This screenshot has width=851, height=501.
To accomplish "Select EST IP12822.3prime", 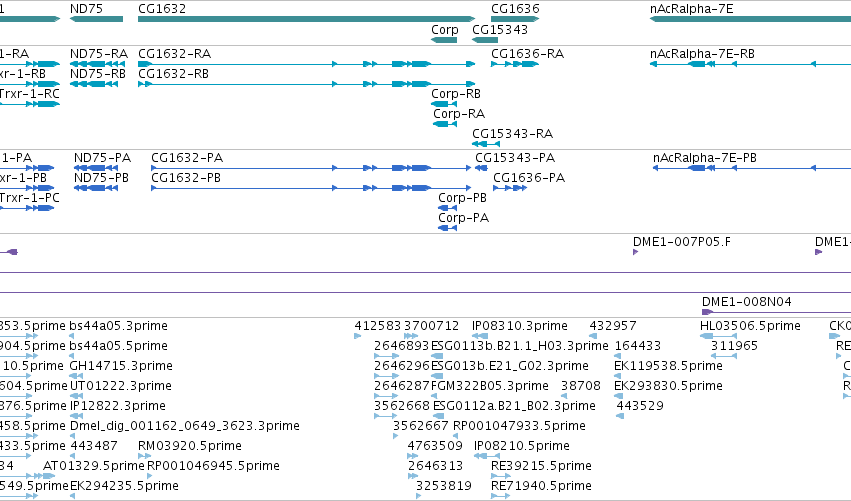I will pyautogui.click(x=118, y=407).
